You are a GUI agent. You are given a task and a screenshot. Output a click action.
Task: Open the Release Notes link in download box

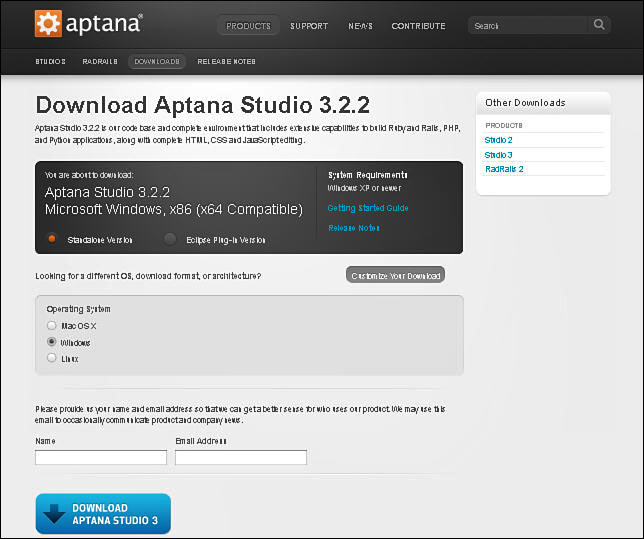click(x=353, y=228)
